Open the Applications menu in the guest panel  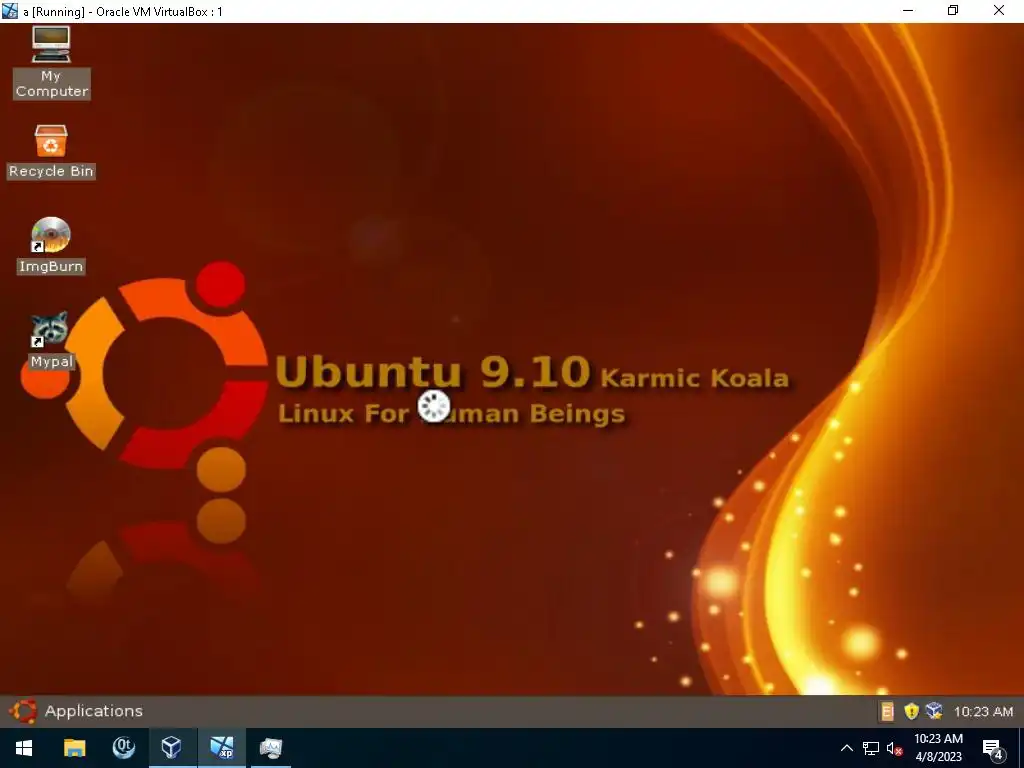pyautogui.click(x=93, y=711)
